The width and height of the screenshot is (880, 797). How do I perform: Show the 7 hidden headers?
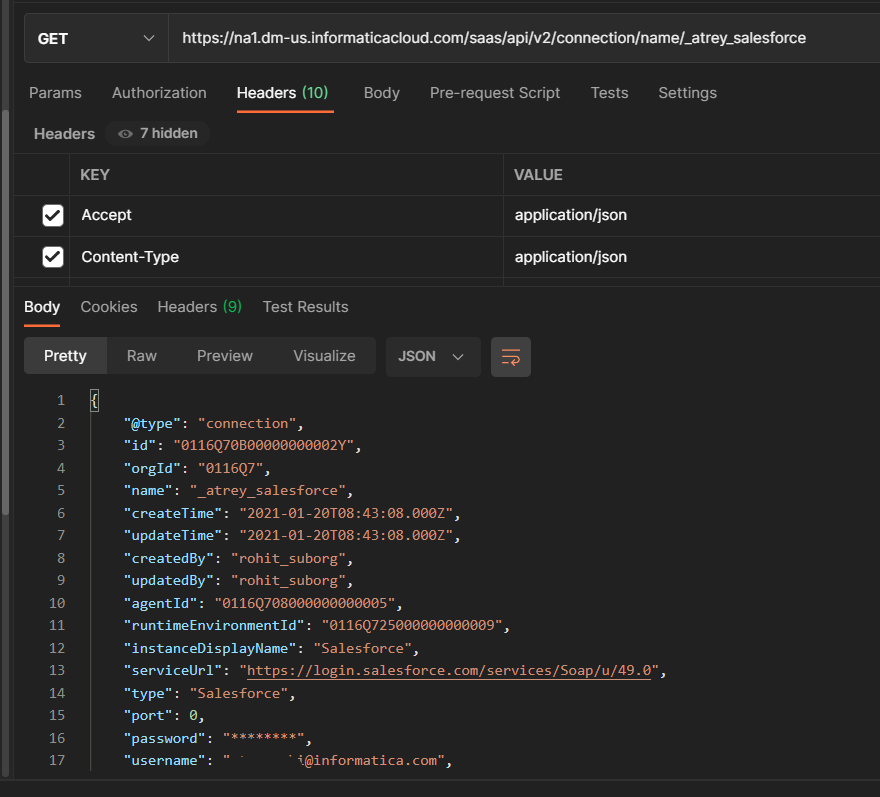[158, 134]
